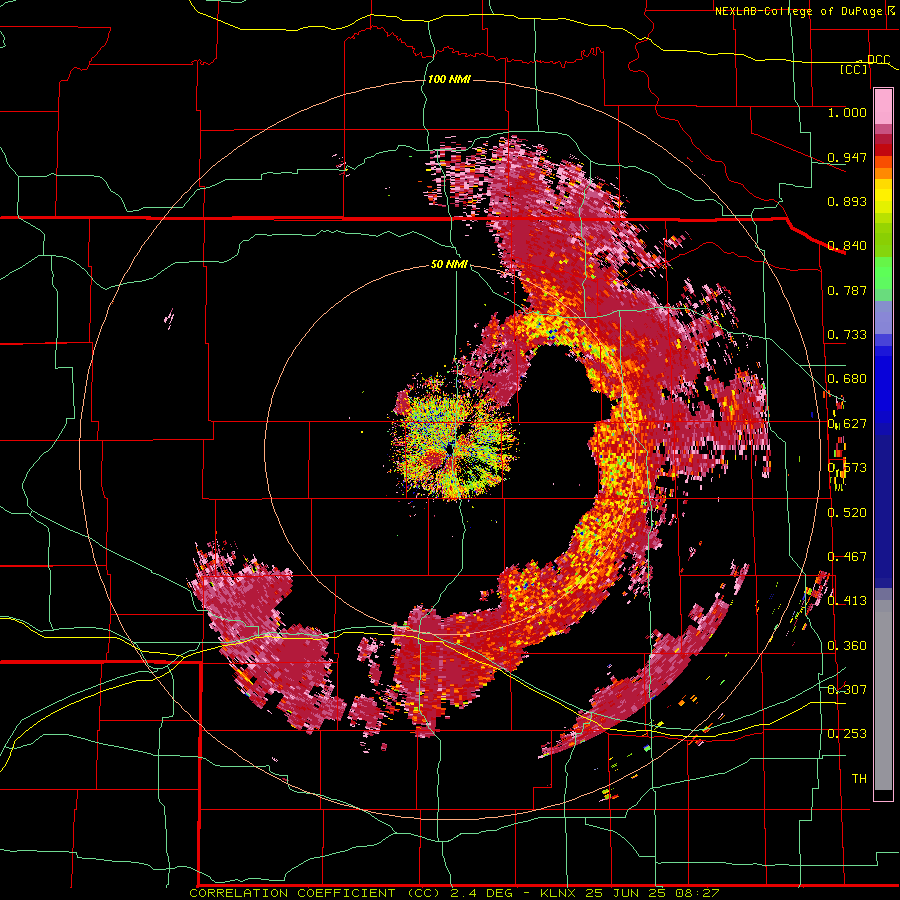Select the 0.467 scale value

click(847, 557)
